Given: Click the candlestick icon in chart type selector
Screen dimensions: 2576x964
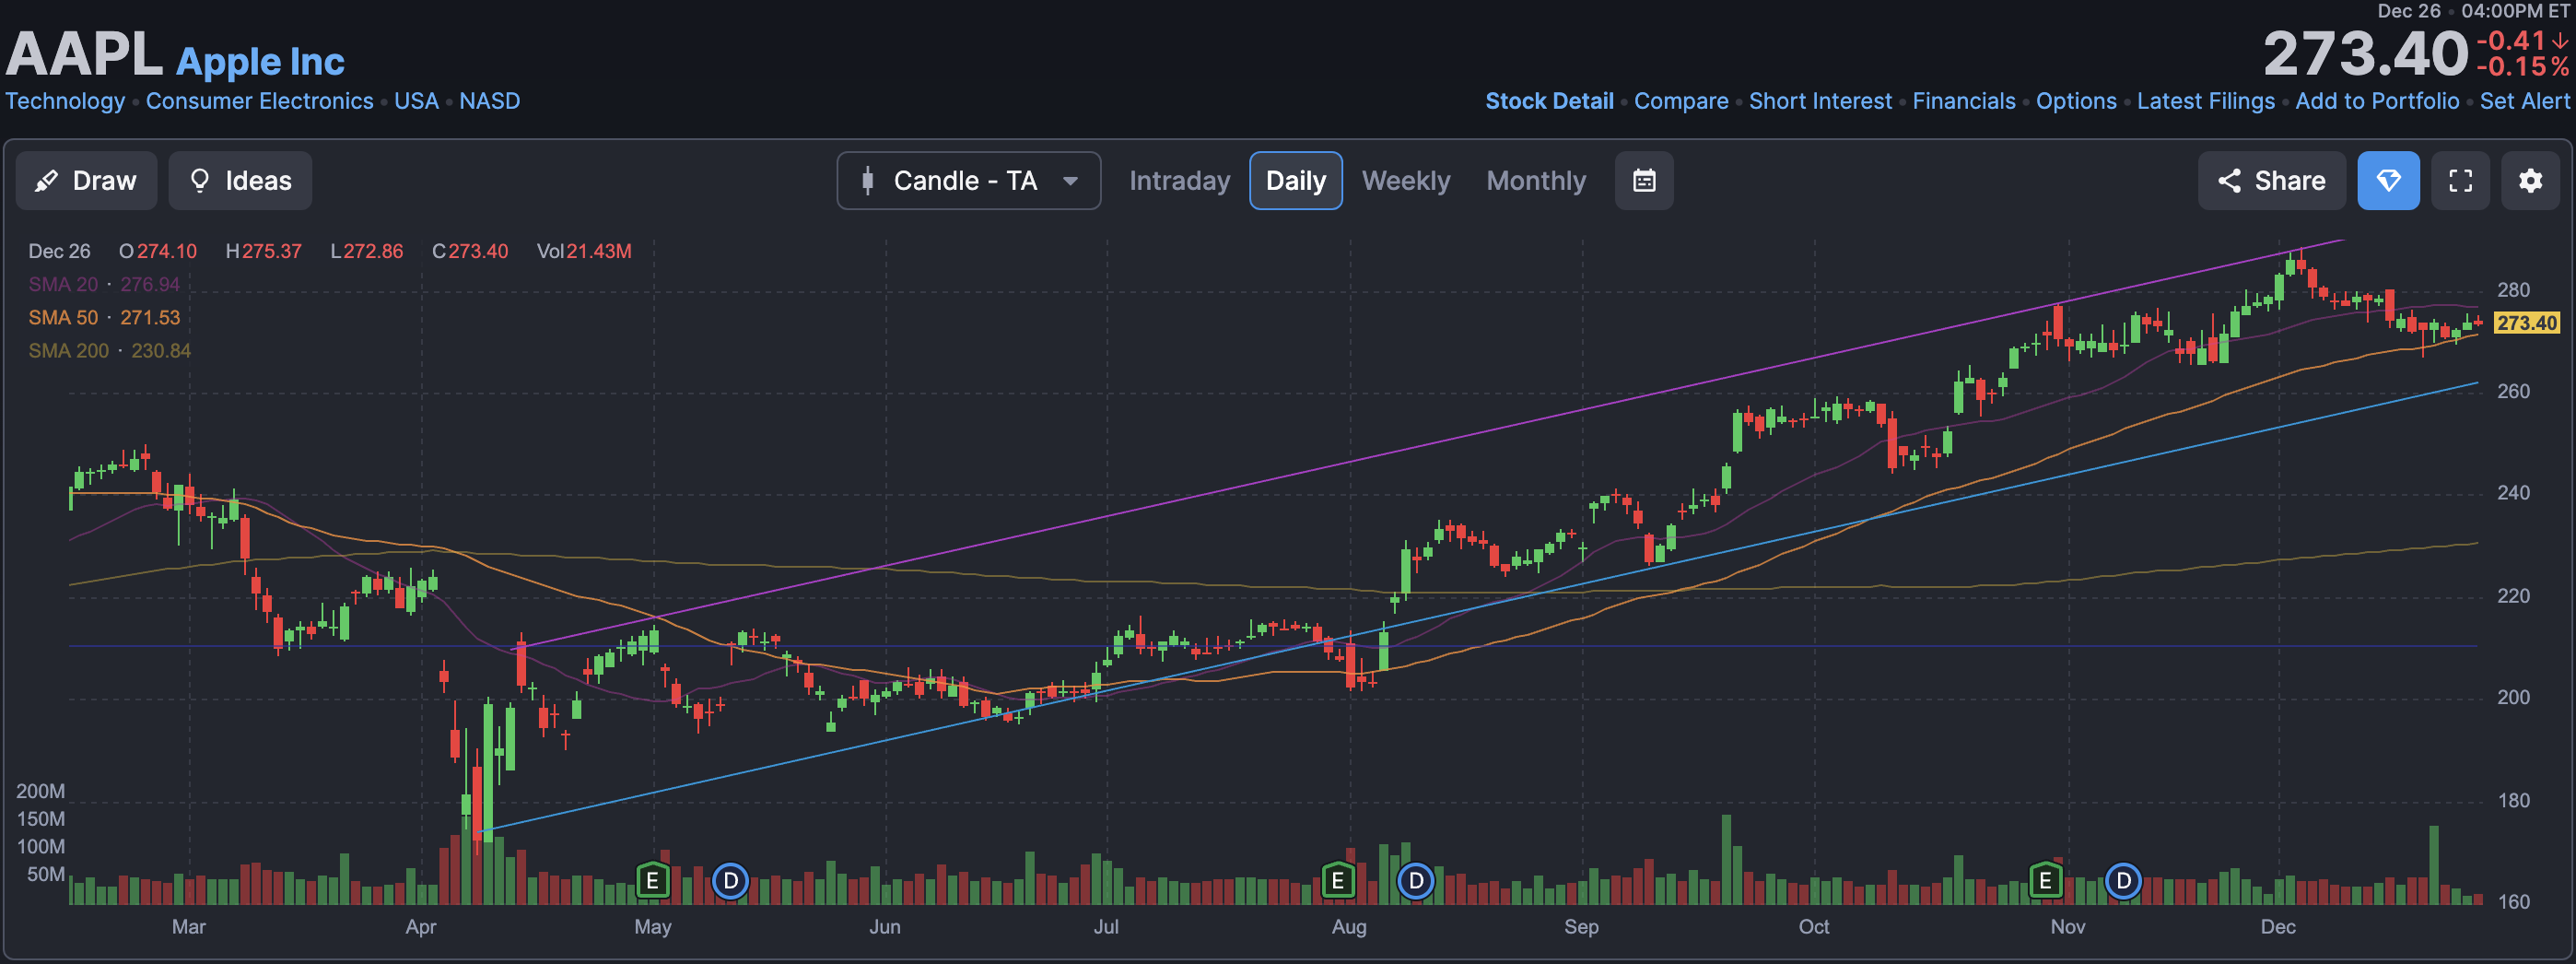Looking at the screenshot, I should click(867, 181).
